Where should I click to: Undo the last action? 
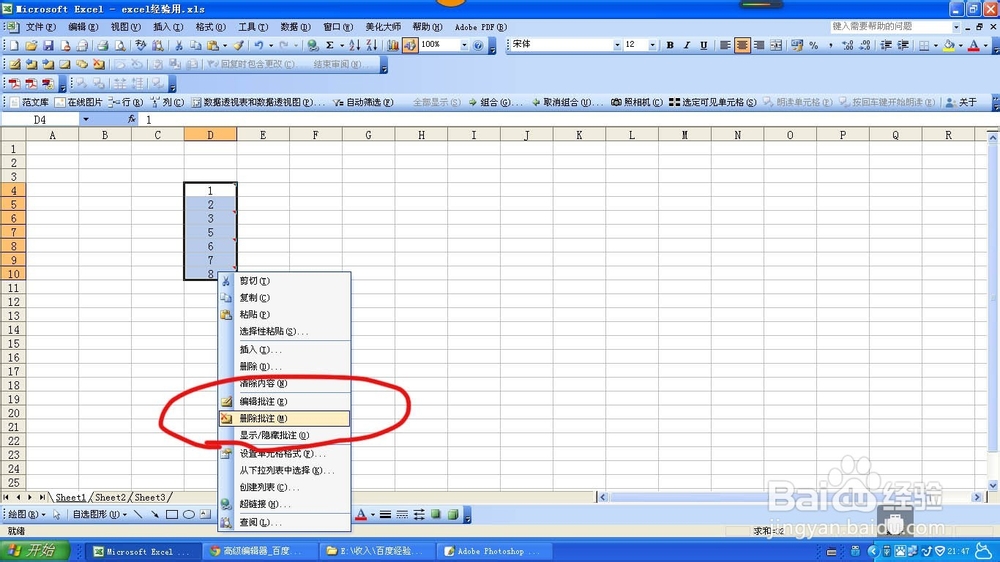259,45
